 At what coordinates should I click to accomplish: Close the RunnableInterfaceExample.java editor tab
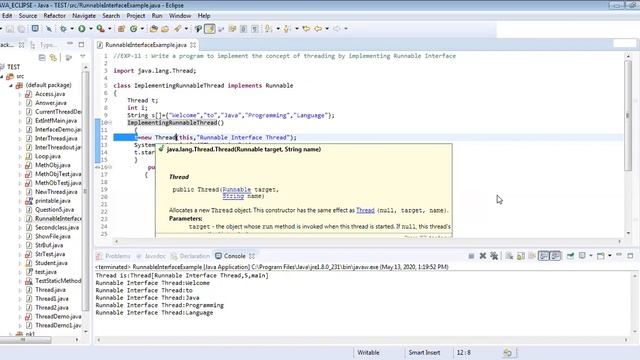click(193, 45)
